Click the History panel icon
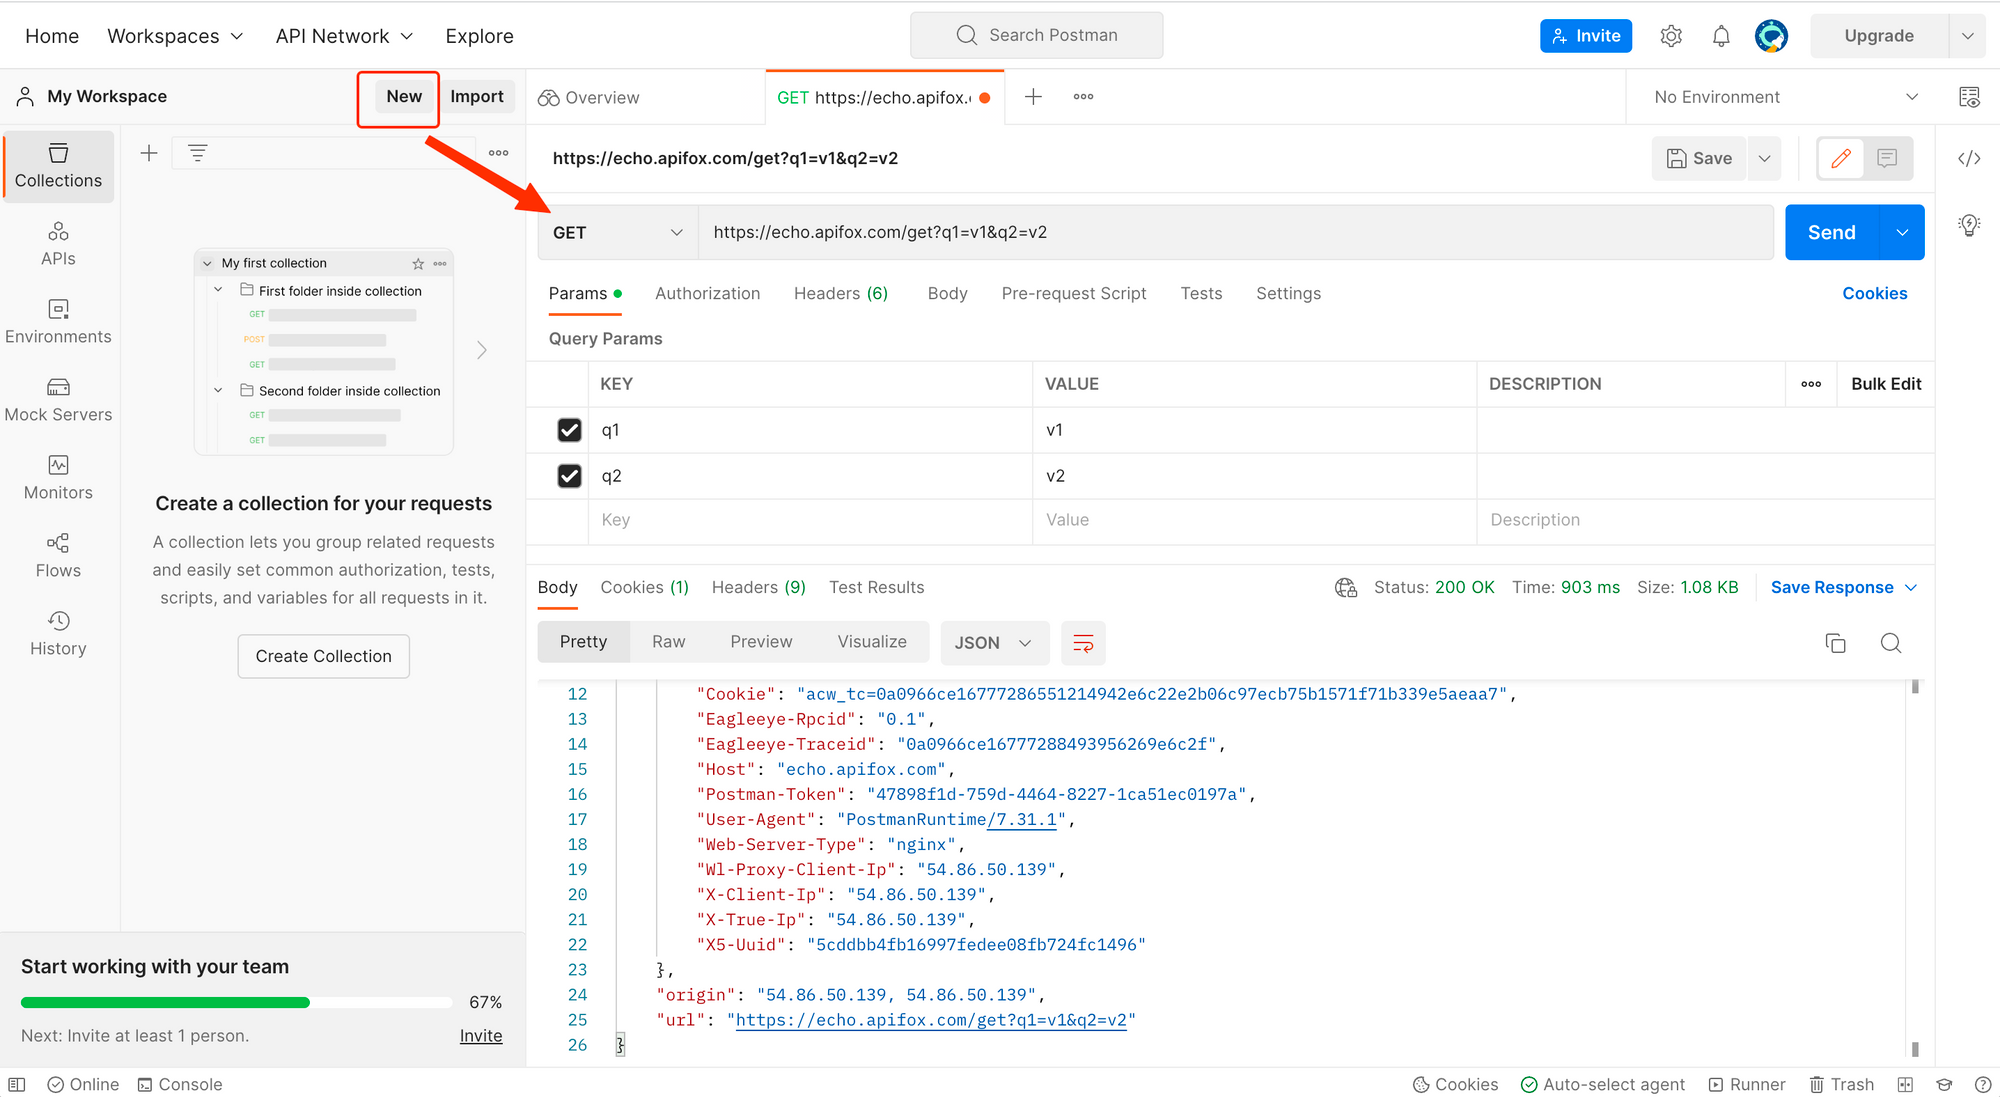The image size is (2000, 1097). pyautogui.click(x=59, y=621)
